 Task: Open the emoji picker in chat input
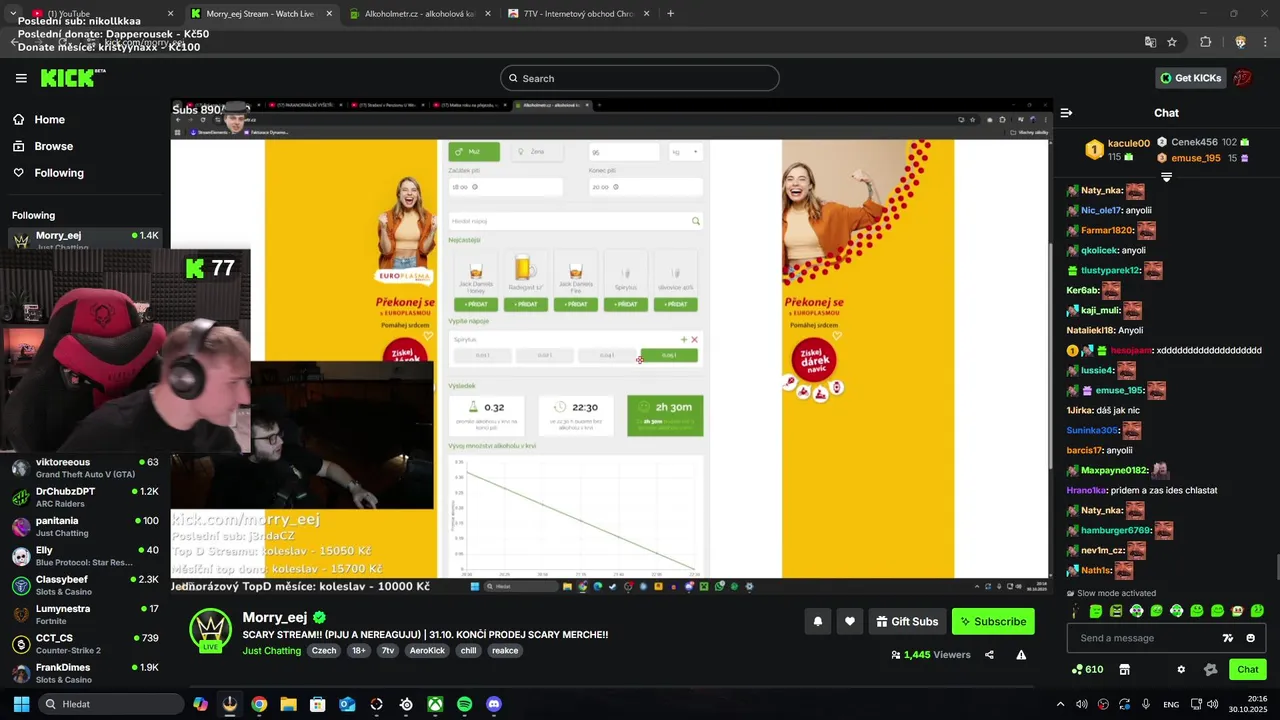pos(1250,638)
